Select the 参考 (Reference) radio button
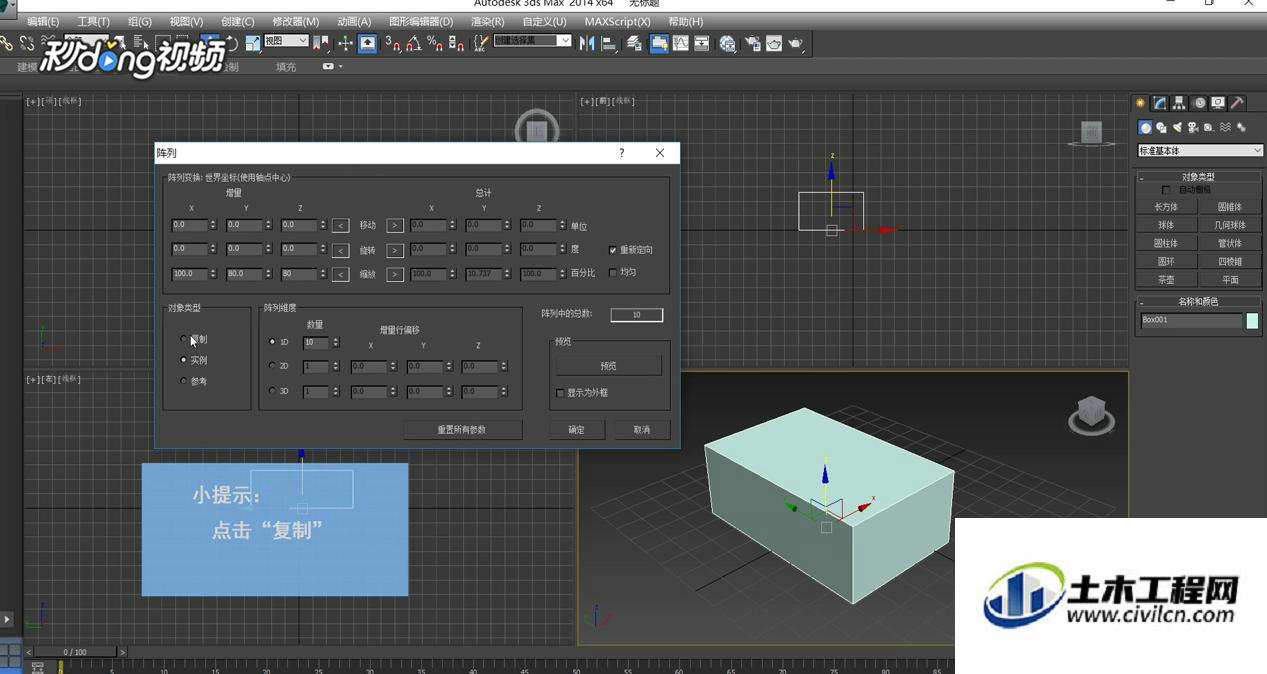 [x=184, y=381]
